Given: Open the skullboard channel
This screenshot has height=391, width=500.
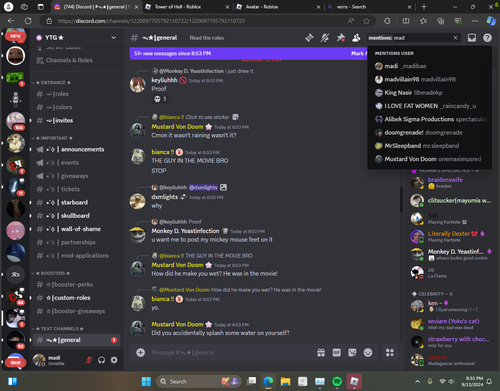Looking at the screenshot, I should [x=76, y=216].
